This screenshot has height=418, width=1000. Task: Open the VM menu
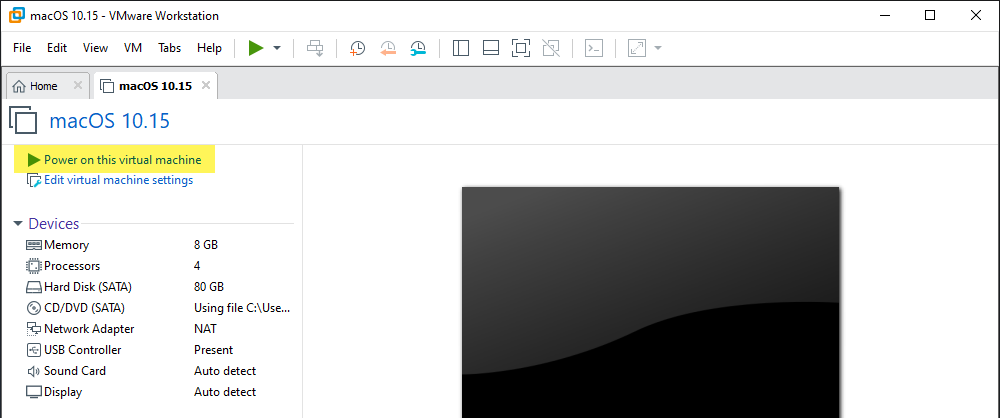(133, 48)
